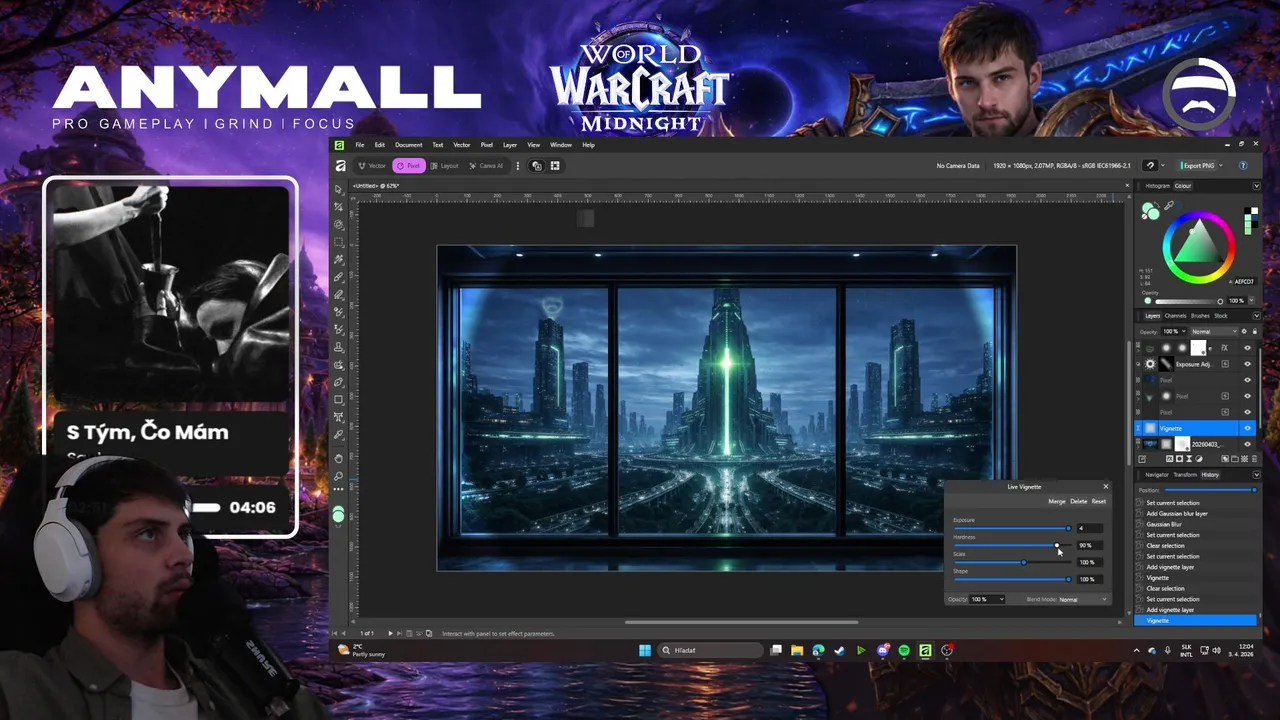1280x720 pixels.
Task: Open layer settings gear in Layers panel
Action: [1244, 331]
